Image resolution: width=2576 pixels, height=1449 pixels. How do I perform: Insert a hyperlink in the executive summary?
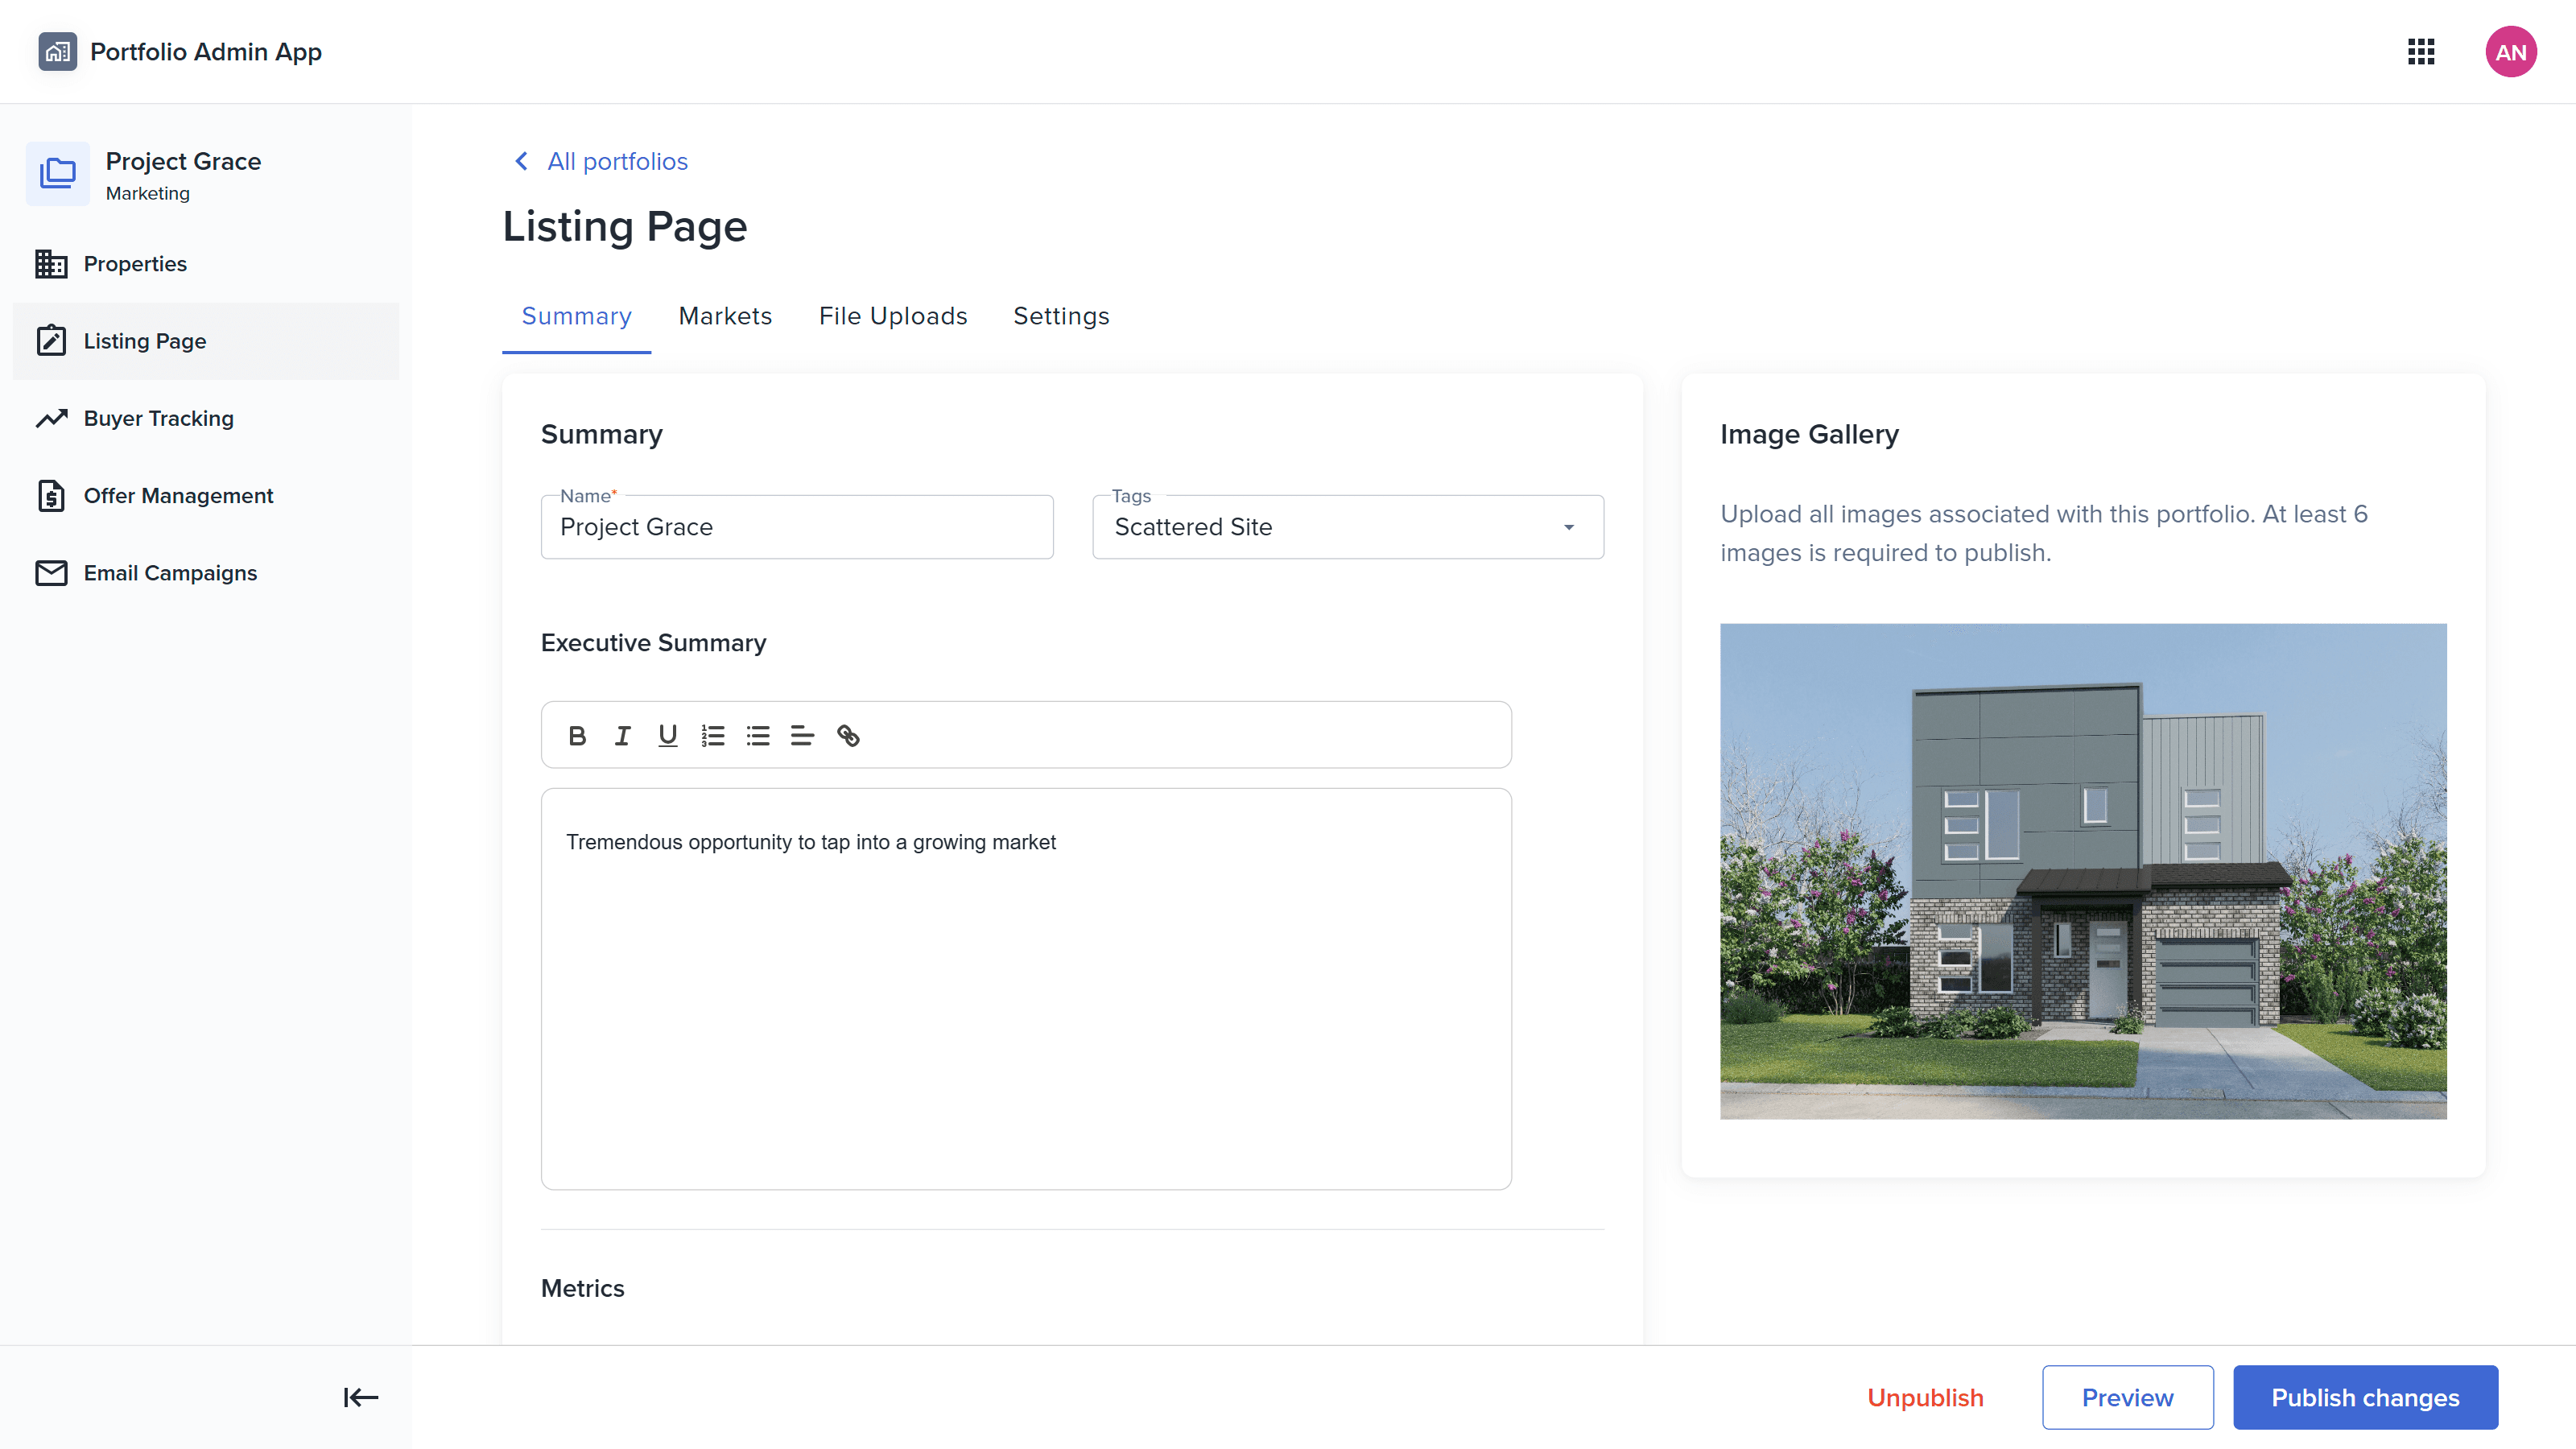tap(849, 735)
